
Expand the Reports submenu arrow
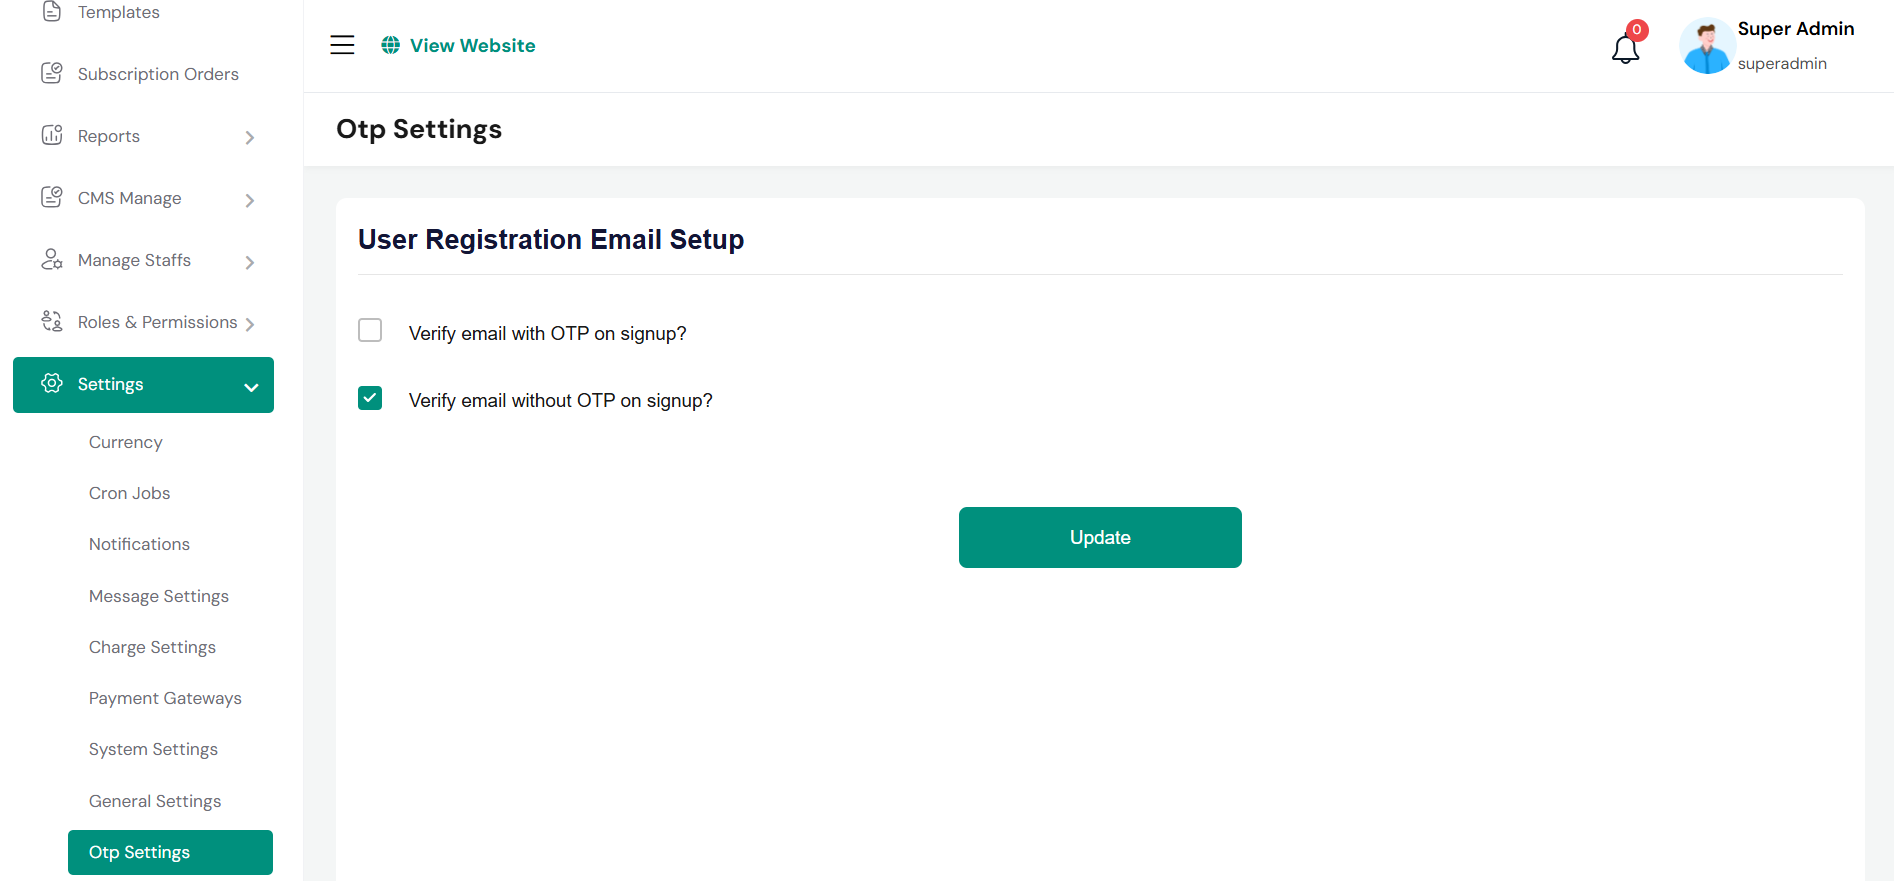pyautogui.click(x=250, y=137)
